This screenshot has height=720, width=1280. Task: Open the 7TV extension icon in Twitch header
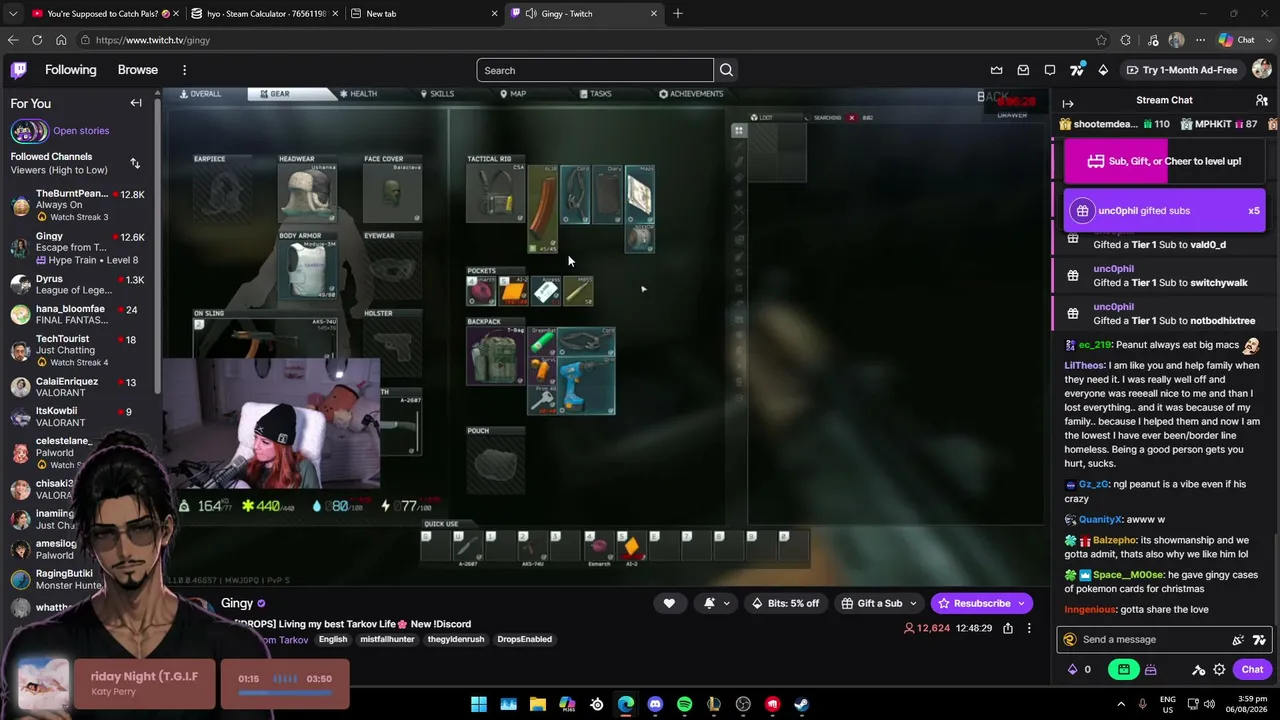click(1077, 70)
